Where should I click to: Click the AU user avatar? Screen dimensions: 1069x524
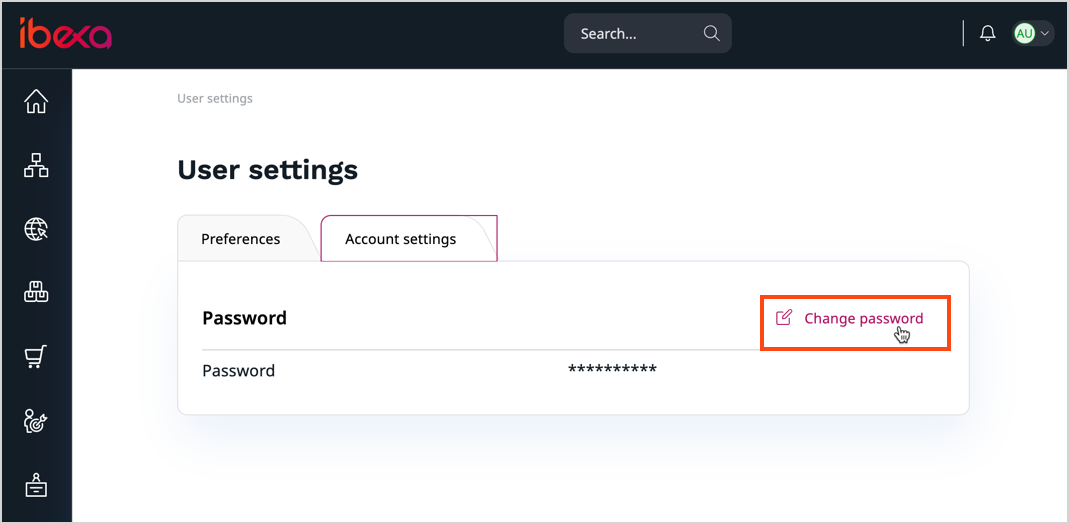[x=1024, y=33]
